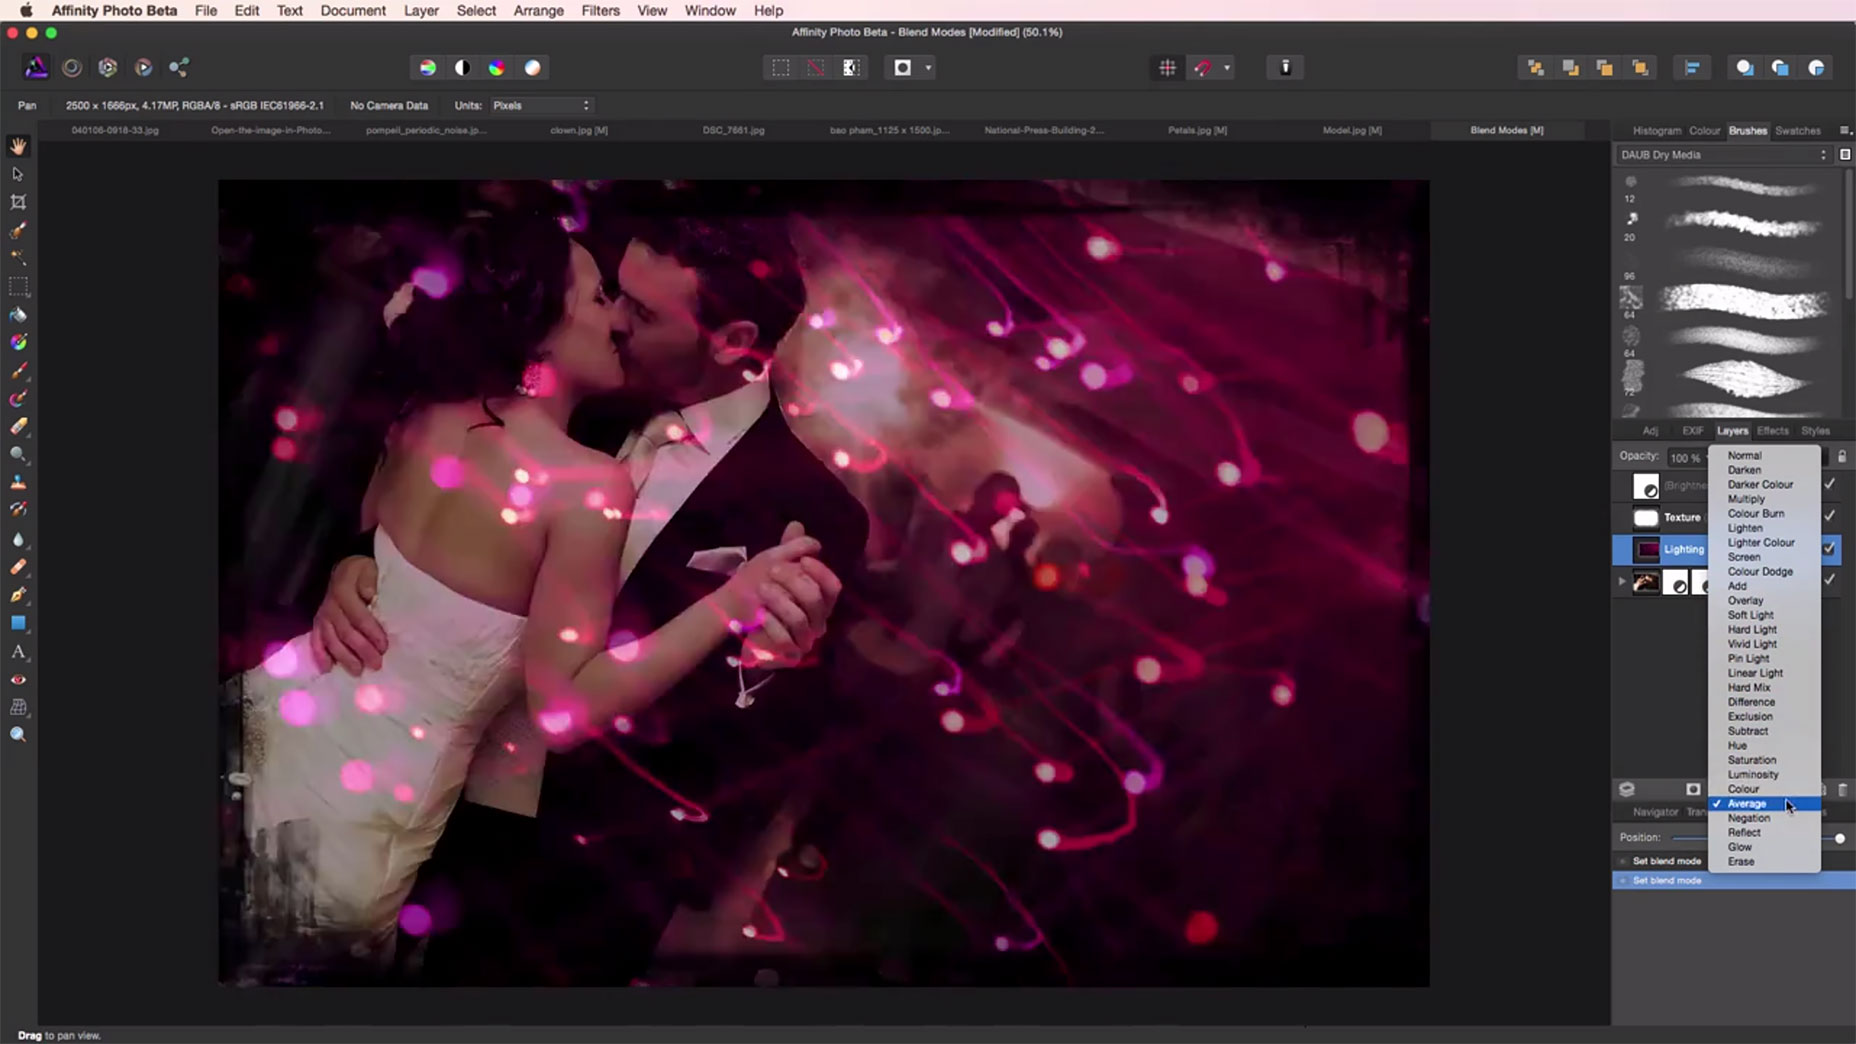Screen dimensions: 1856x1044
Task: Expand the bottom group layer
Action: coord(1622,581)
